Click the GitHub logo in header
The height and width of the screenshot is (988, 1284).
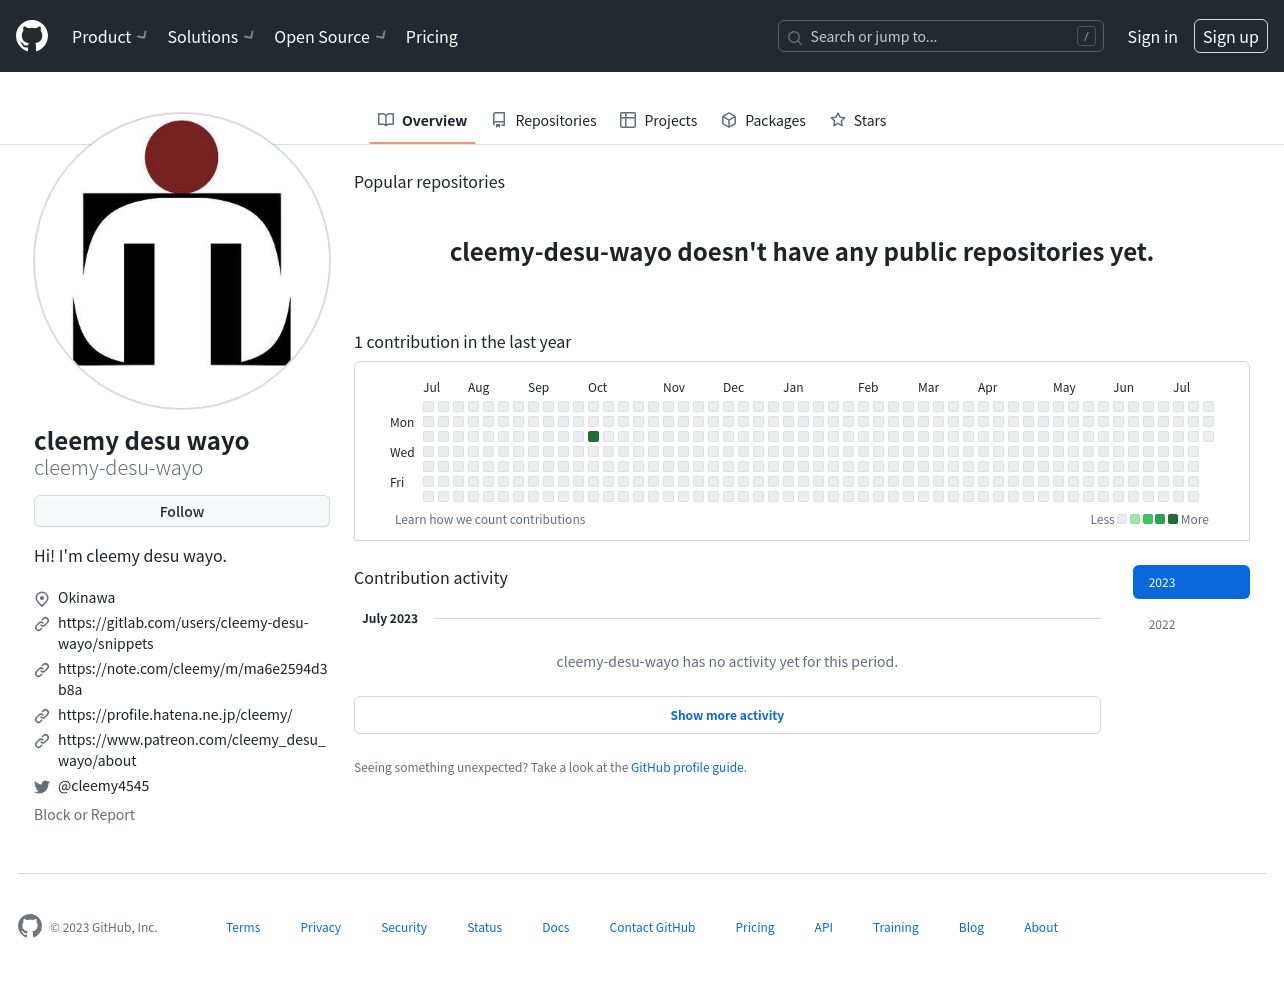(32, 36)
